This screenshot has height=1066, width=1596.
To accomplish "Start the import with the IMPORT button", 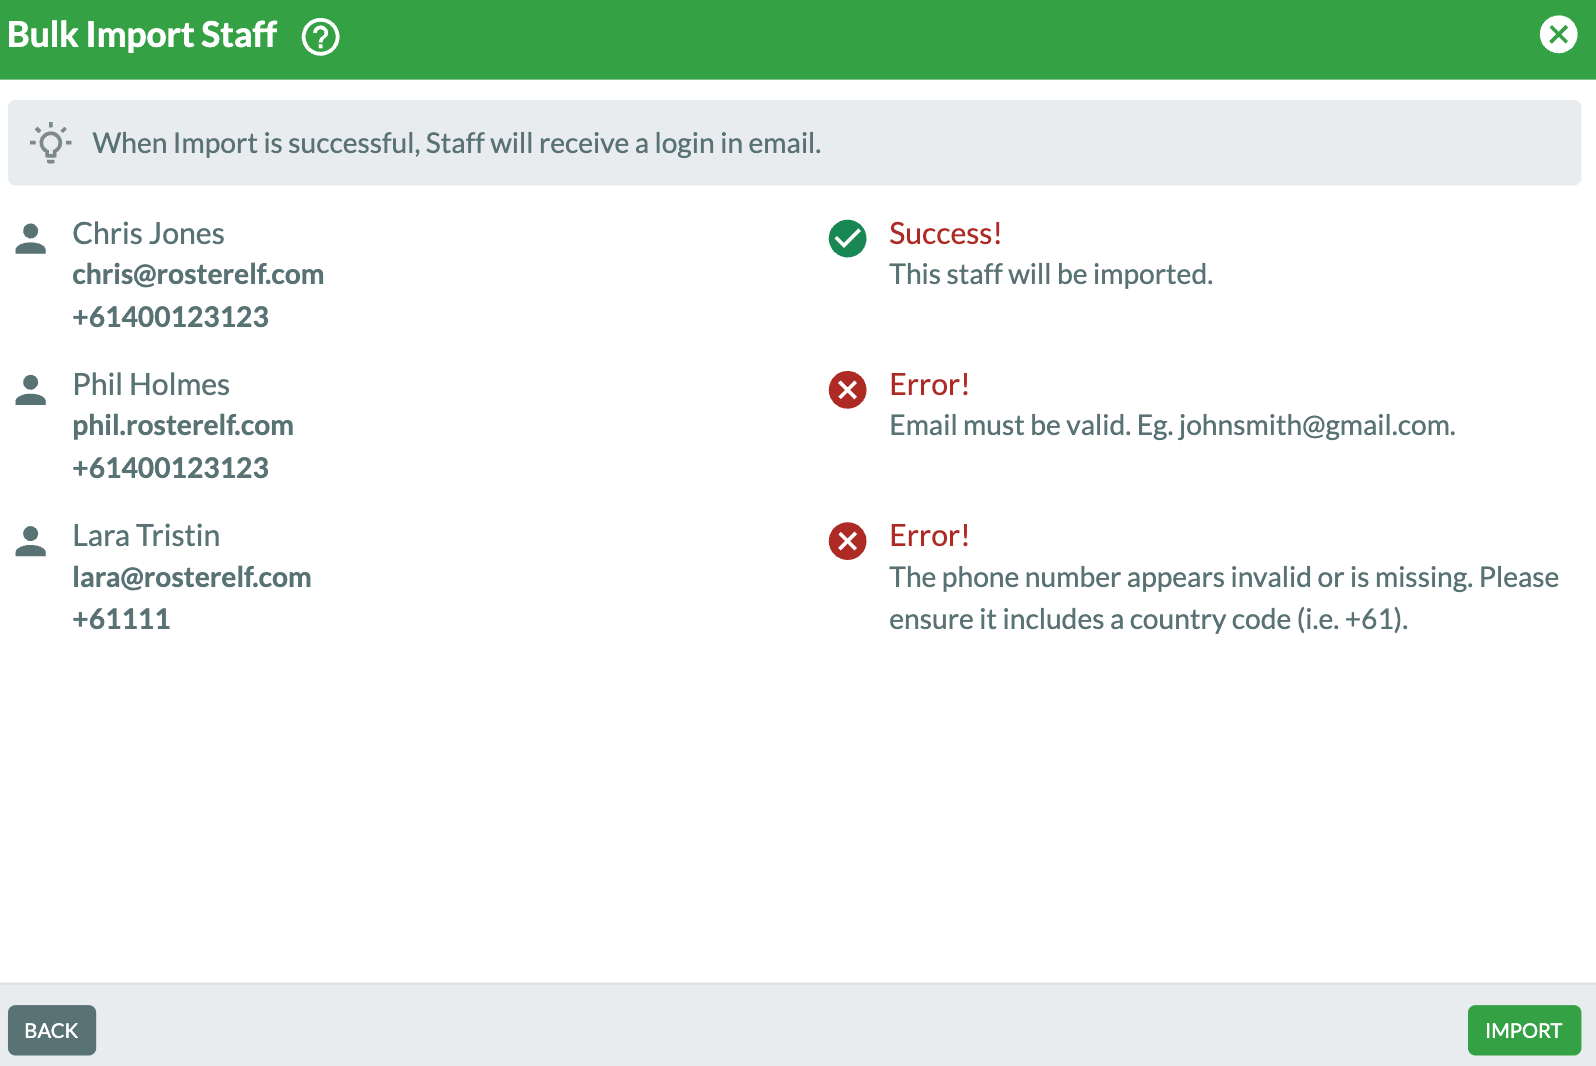I will point(1524,1030).
